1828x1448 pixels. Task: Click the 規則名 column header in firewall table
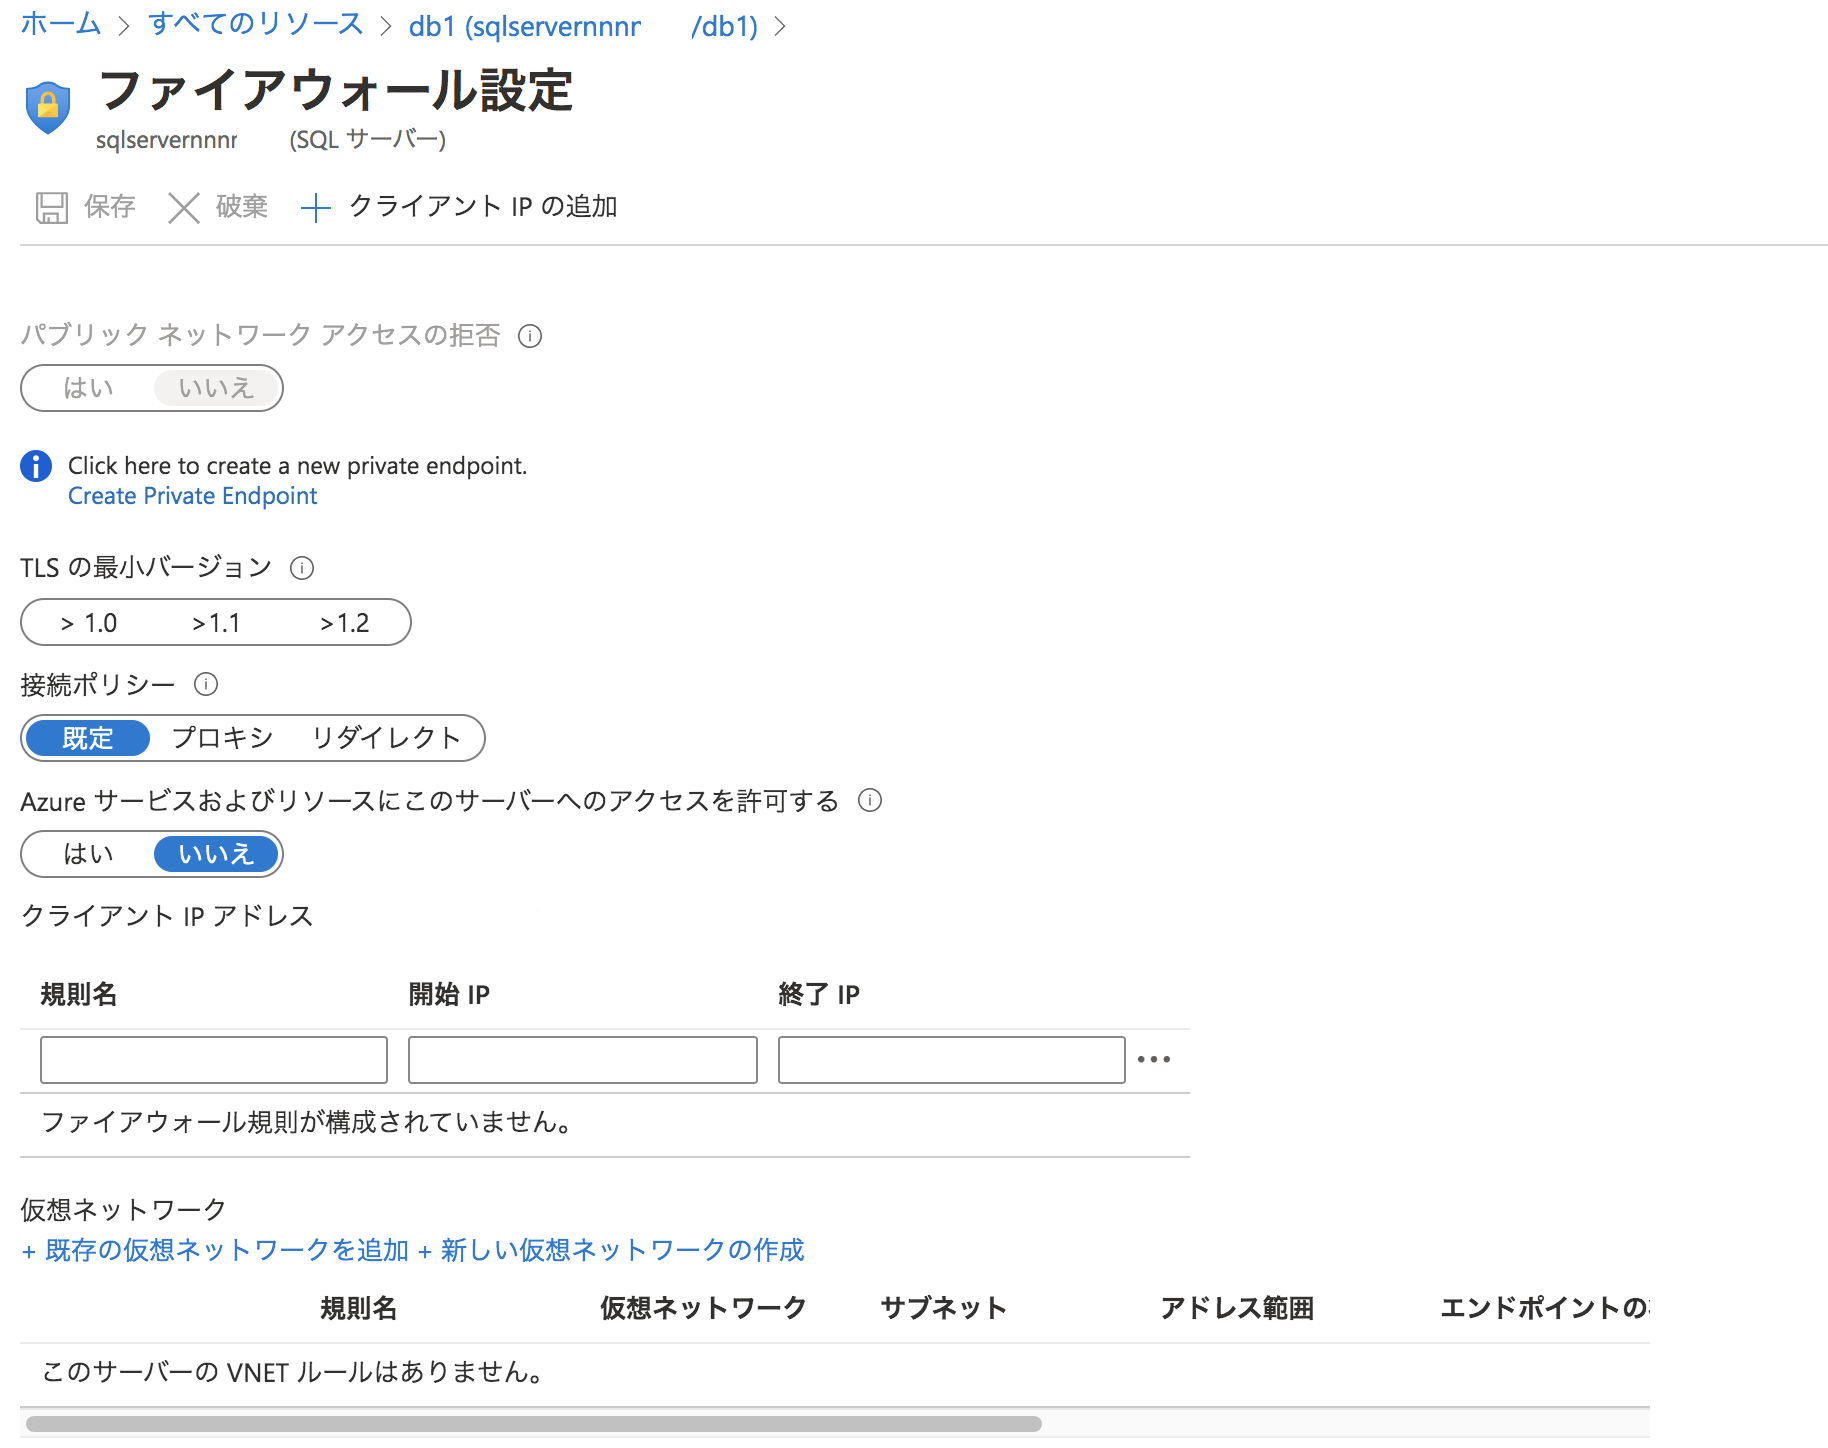click(79, 994)
